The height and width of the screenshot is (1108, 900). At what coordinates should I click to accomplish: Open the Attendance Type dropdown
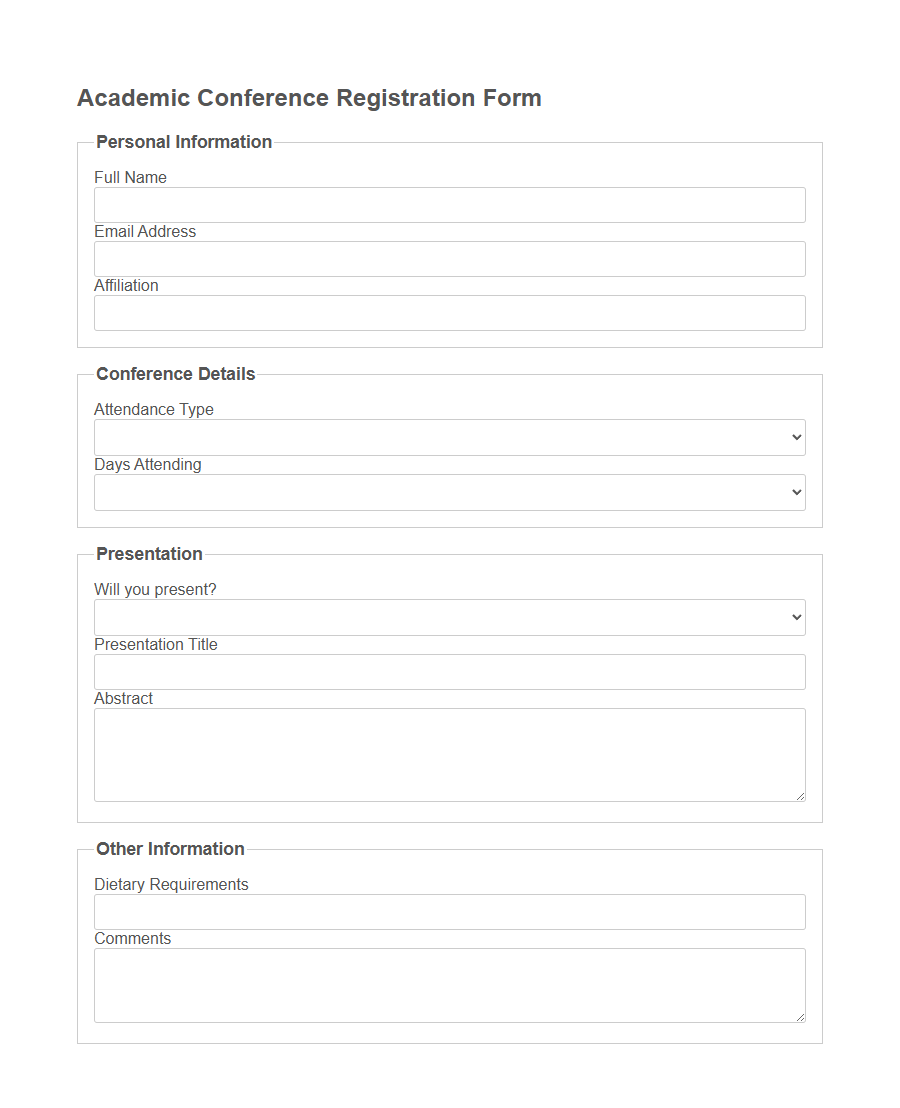[449, 437]
